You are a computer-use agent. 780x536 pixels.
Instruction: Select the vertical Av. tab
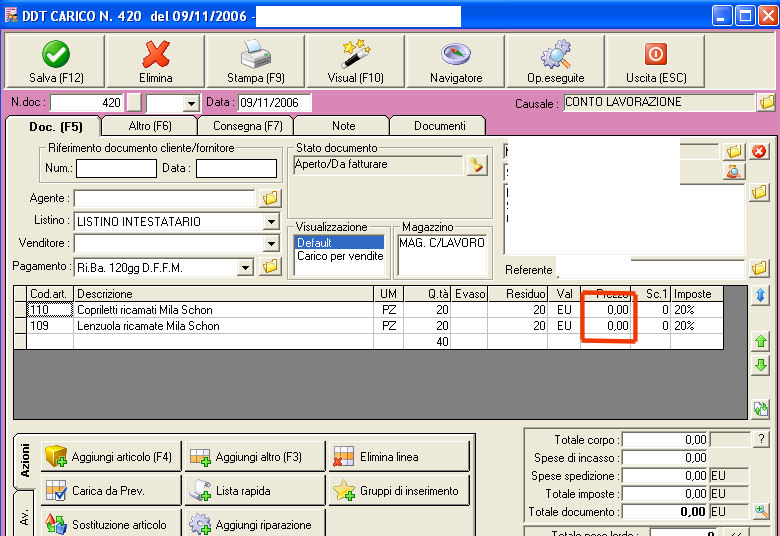coord(24,516)
